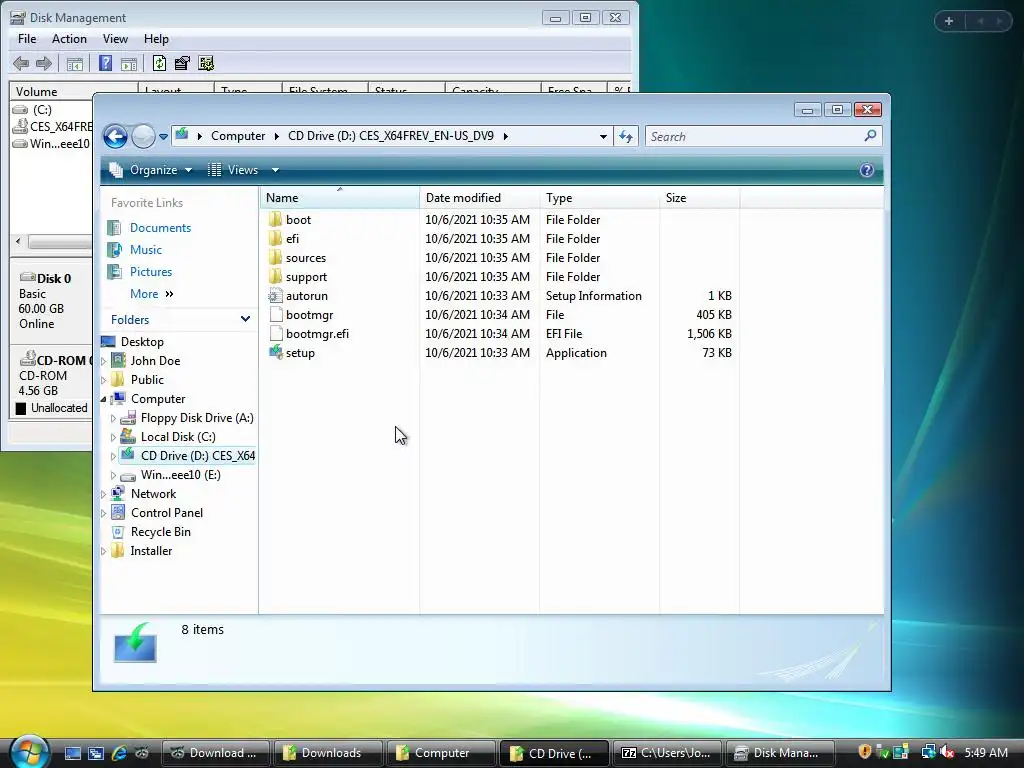
Task: Select the setup application icon
Action: point(276,352)
